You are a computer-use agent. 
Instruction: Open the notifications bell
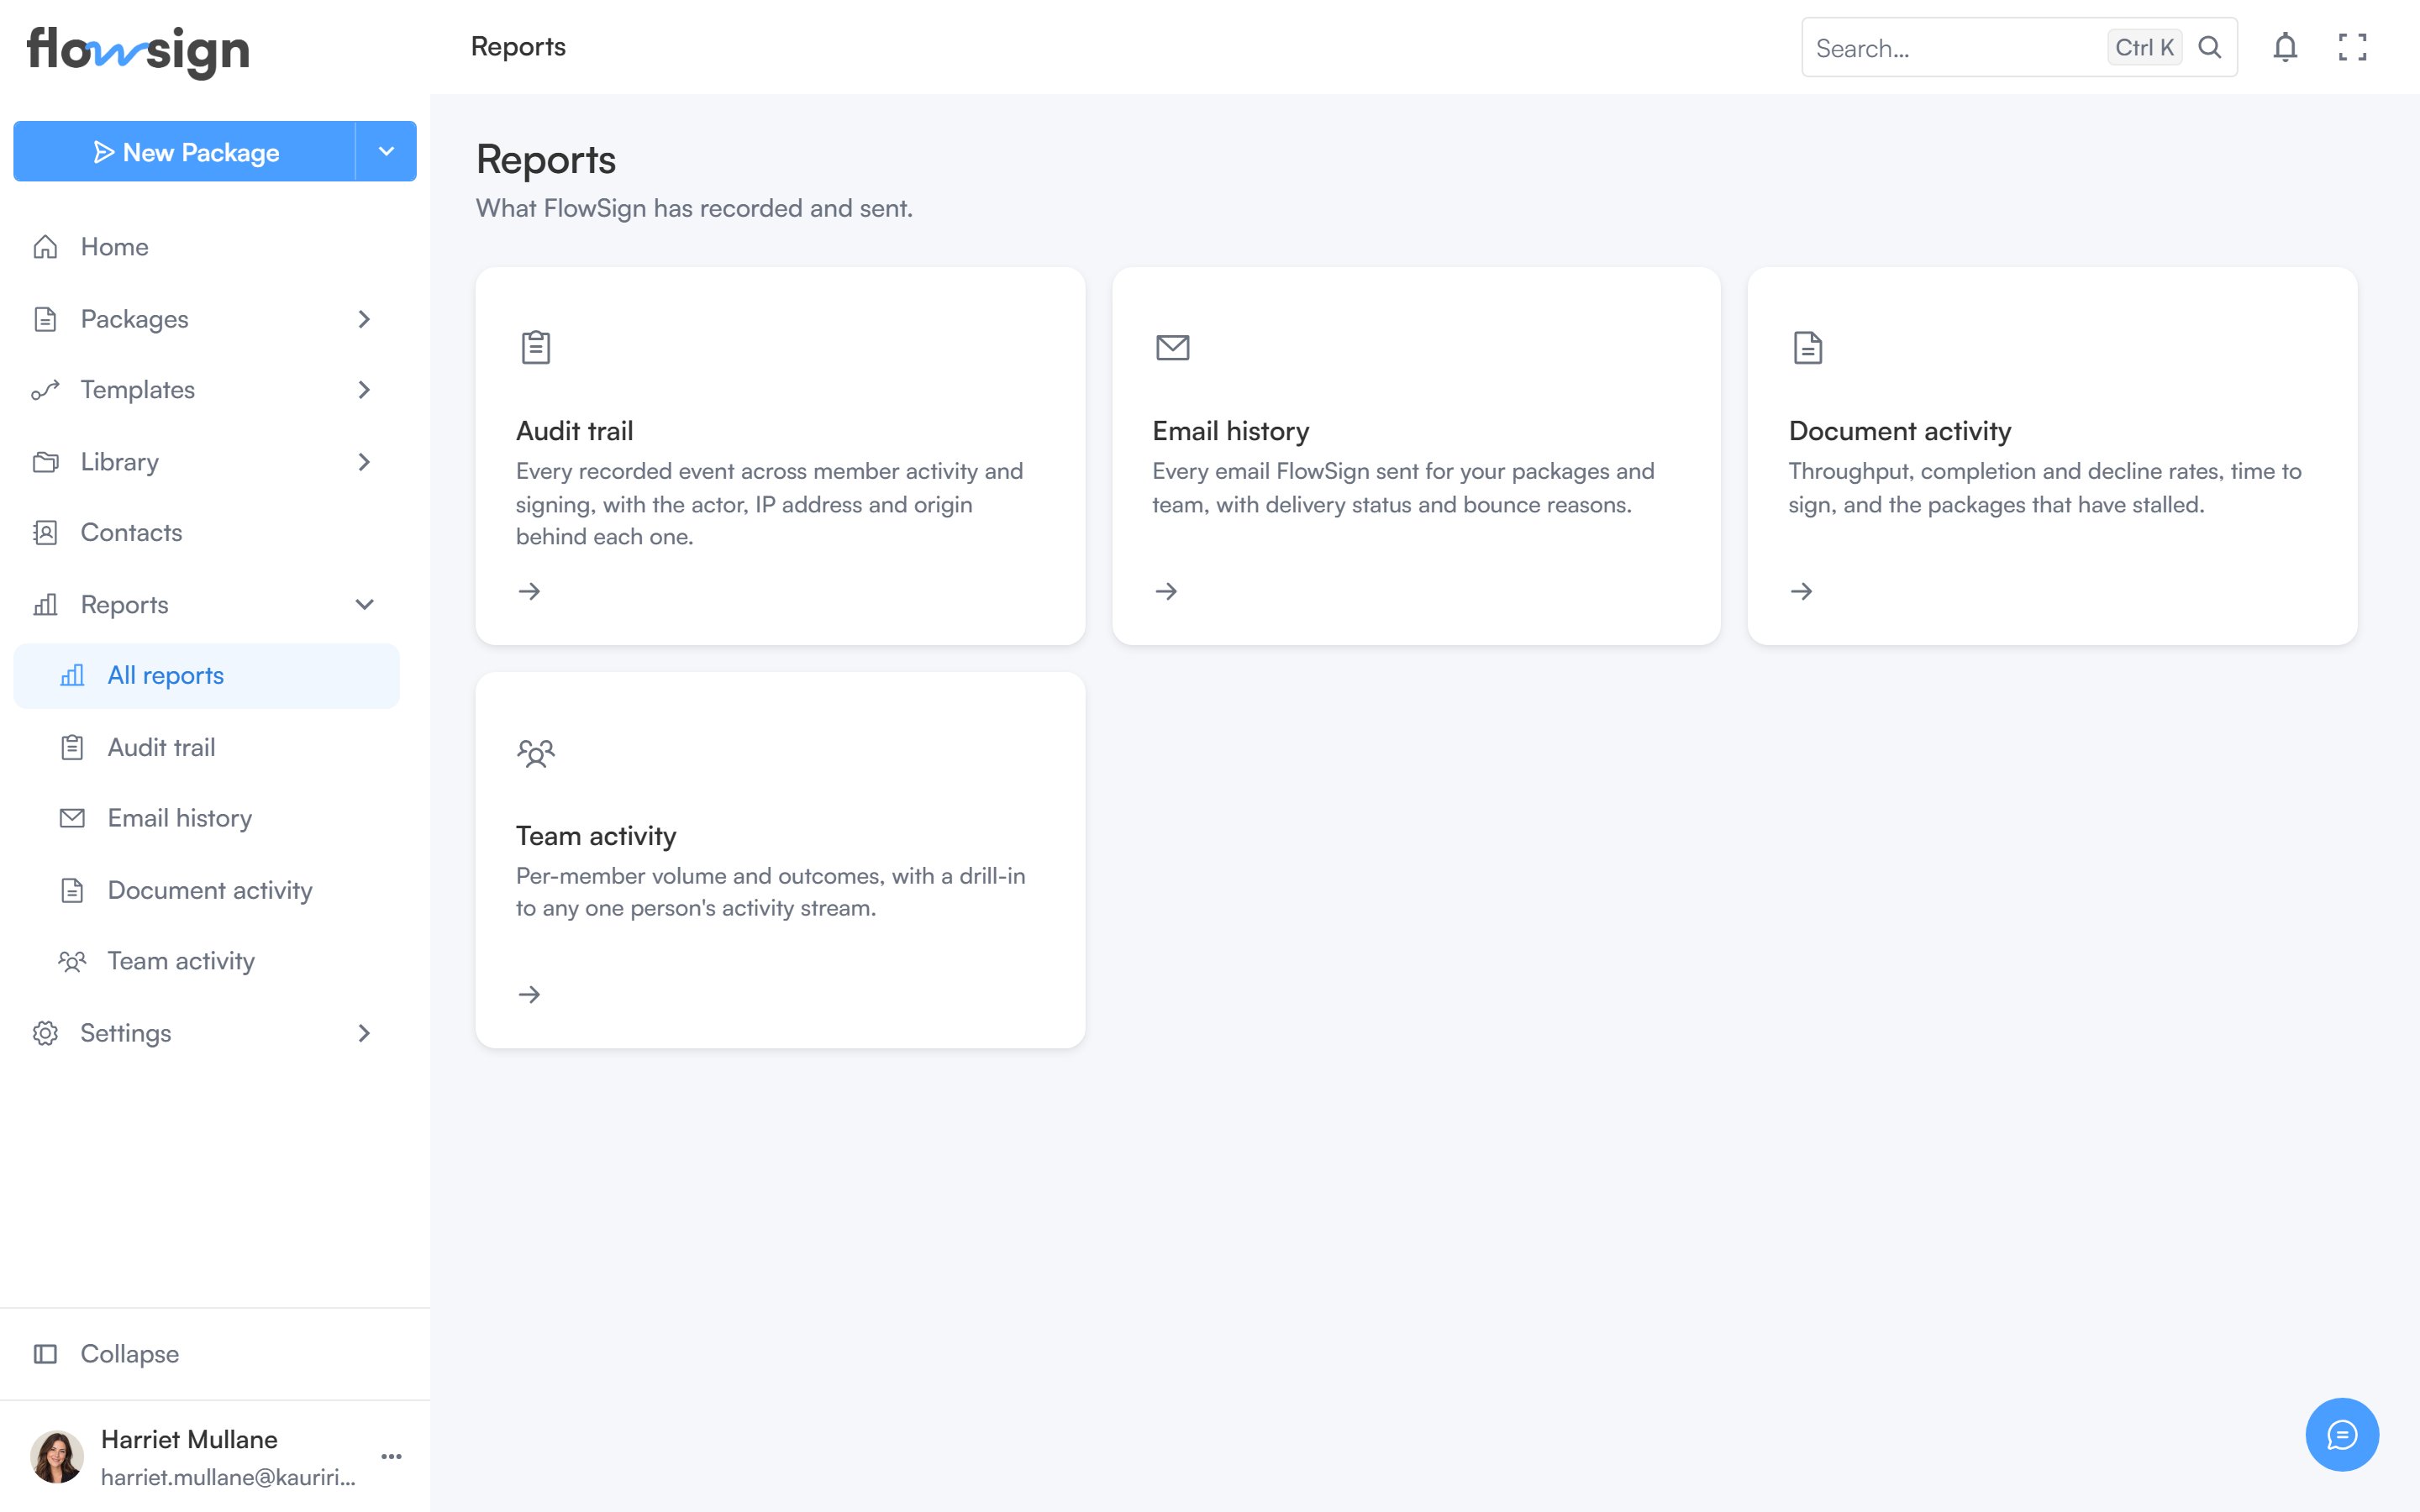pyautogui.click(x=2285, y=47)
